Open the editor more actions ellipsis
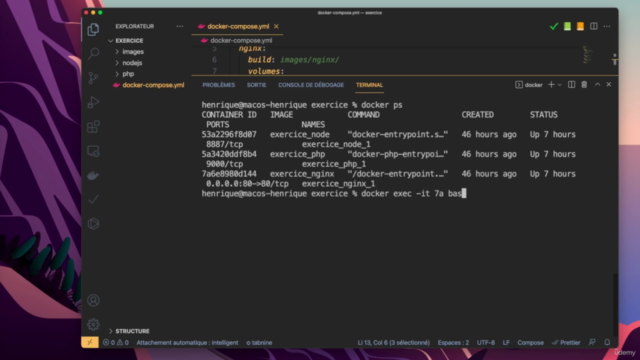This screenshot has height=360, width=640. pos(607,27)
